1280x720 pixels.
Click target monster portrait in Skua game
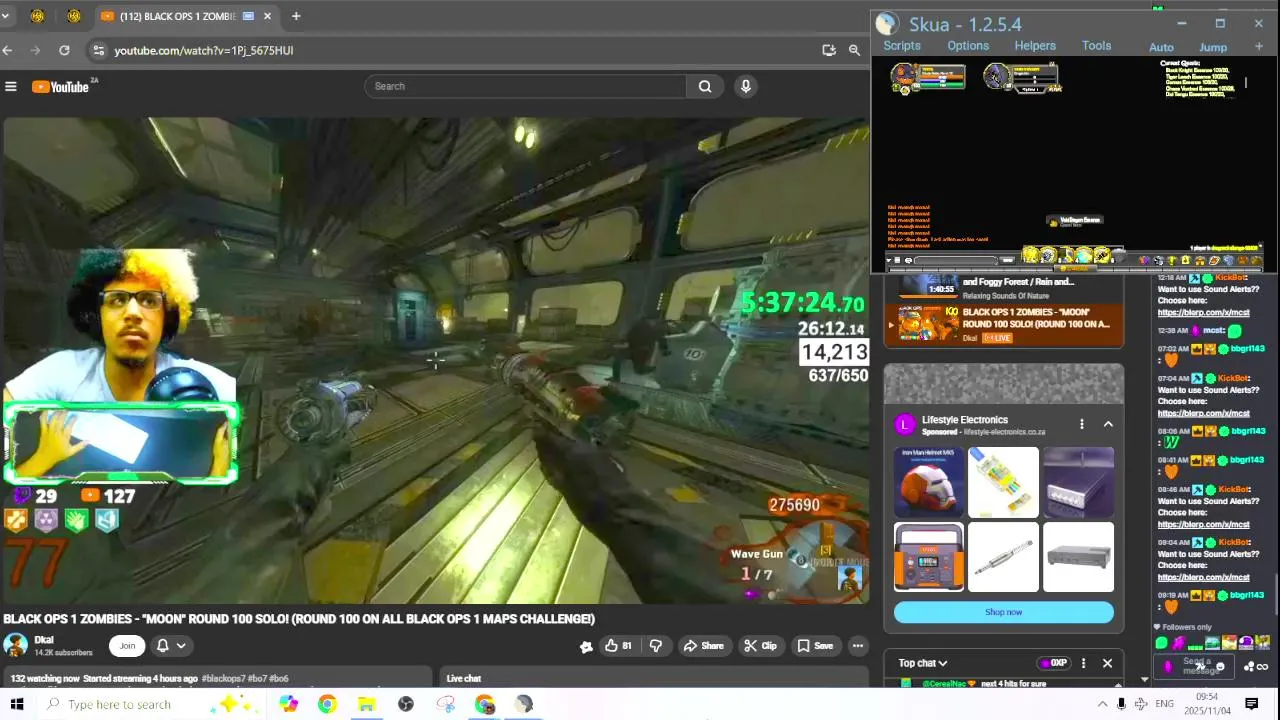pyautogui.click(x=996, y=76)
